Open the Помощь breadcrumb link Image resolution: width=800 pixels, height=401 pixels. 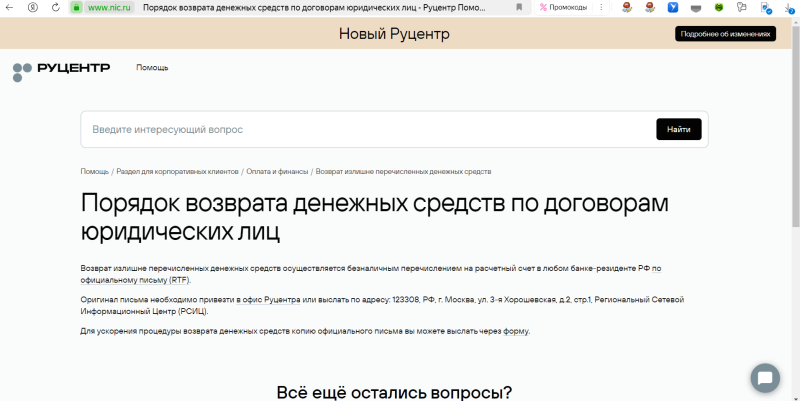[94, 172]
